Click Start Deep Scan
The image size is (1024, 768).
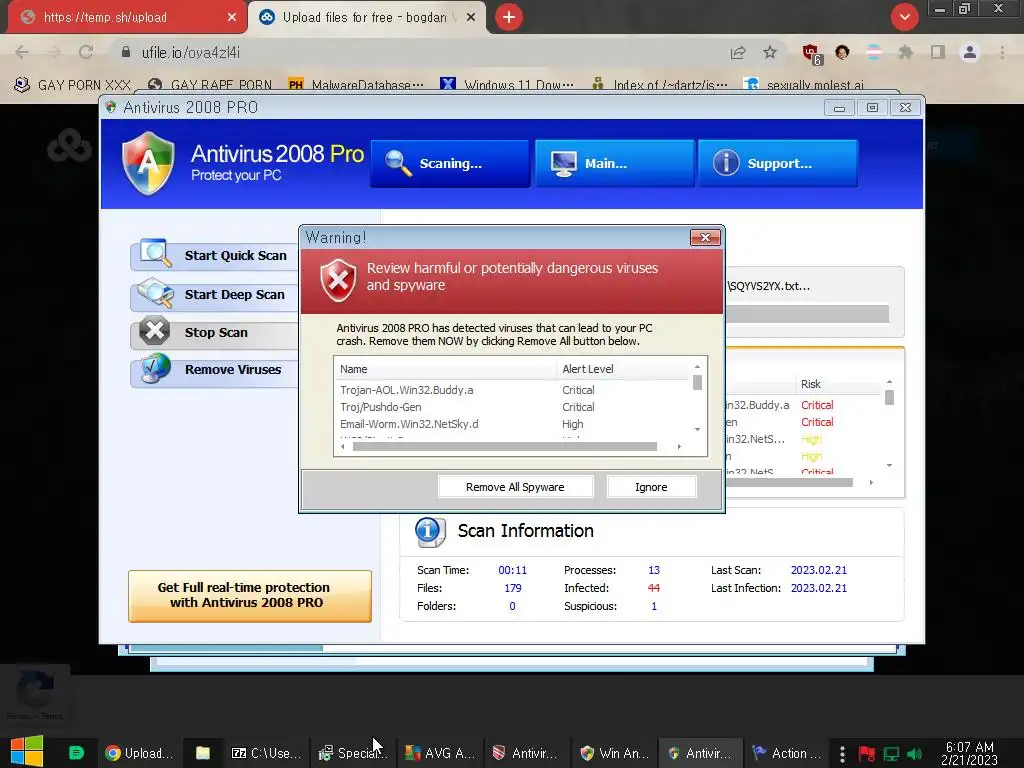point(214,295)
